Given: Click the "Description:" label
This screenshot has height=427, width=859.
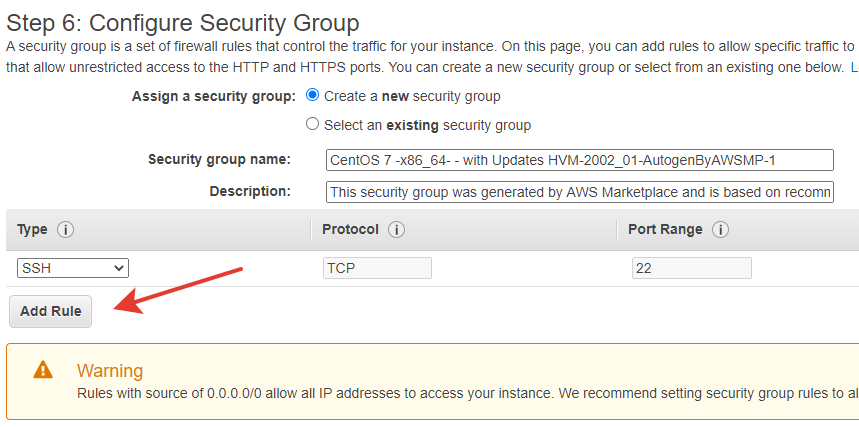Looking at the screenshot, I should (250, 191).
